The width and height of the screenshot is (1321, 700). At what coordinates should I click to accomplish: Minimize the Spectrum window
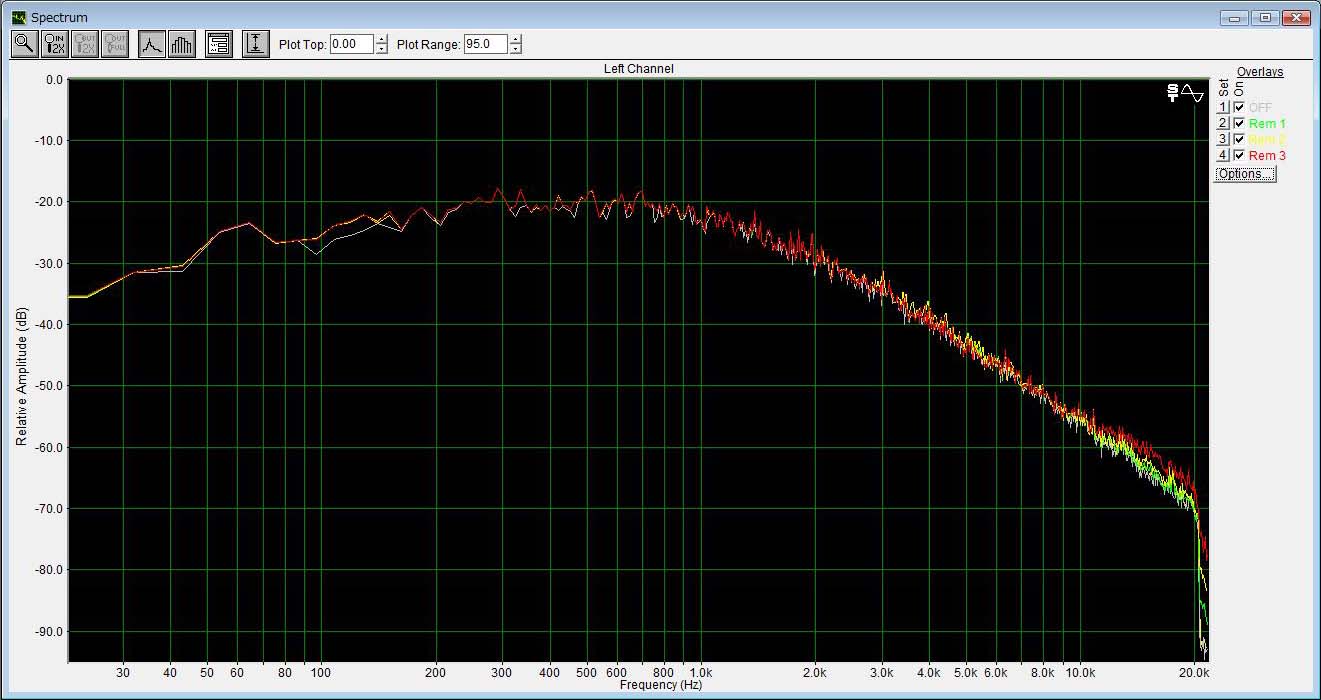(x=1234, y=17)
